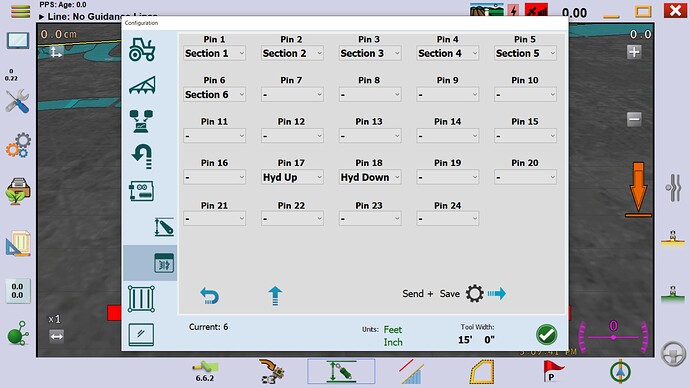This screenshot has width=690, height=388.
Task: Click the hamburger menu at top left
Action: pyautogui.click(x=20, y=11)
